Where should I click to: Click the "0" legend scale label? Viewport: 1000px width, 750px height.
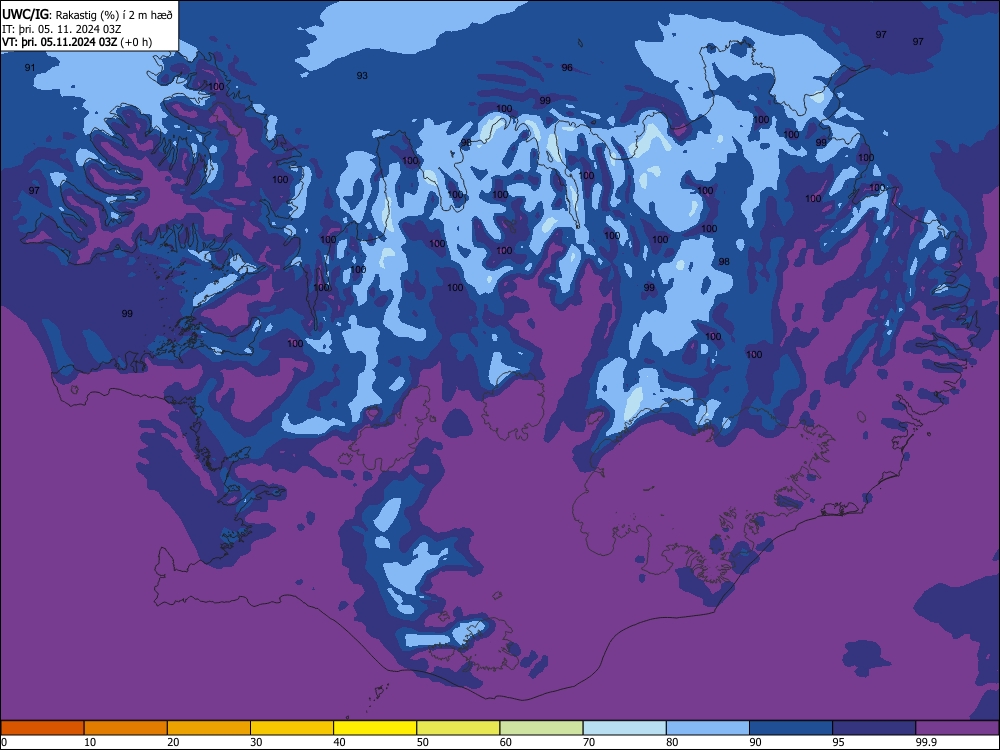click(x=4, y=742)
